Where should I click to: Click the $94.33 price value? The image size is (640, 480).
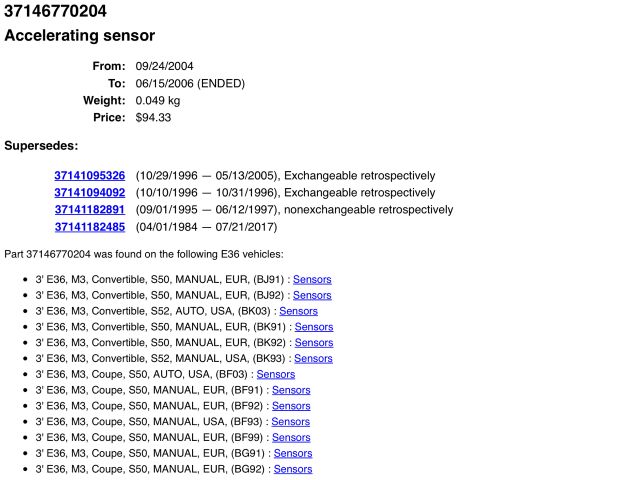pyautogui.click(x=153, y=117)
